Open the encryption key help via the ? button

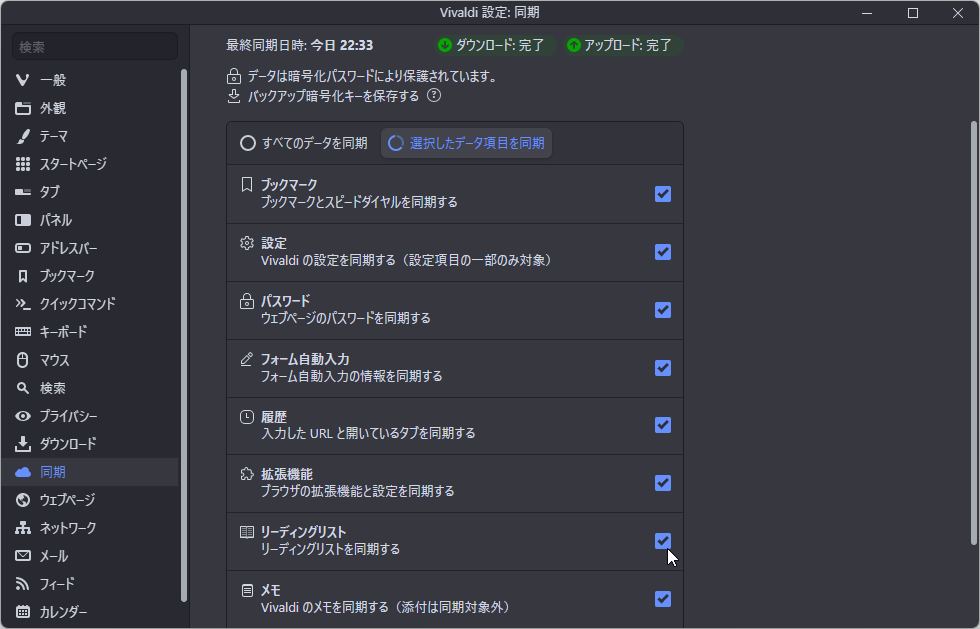point(434,96)
